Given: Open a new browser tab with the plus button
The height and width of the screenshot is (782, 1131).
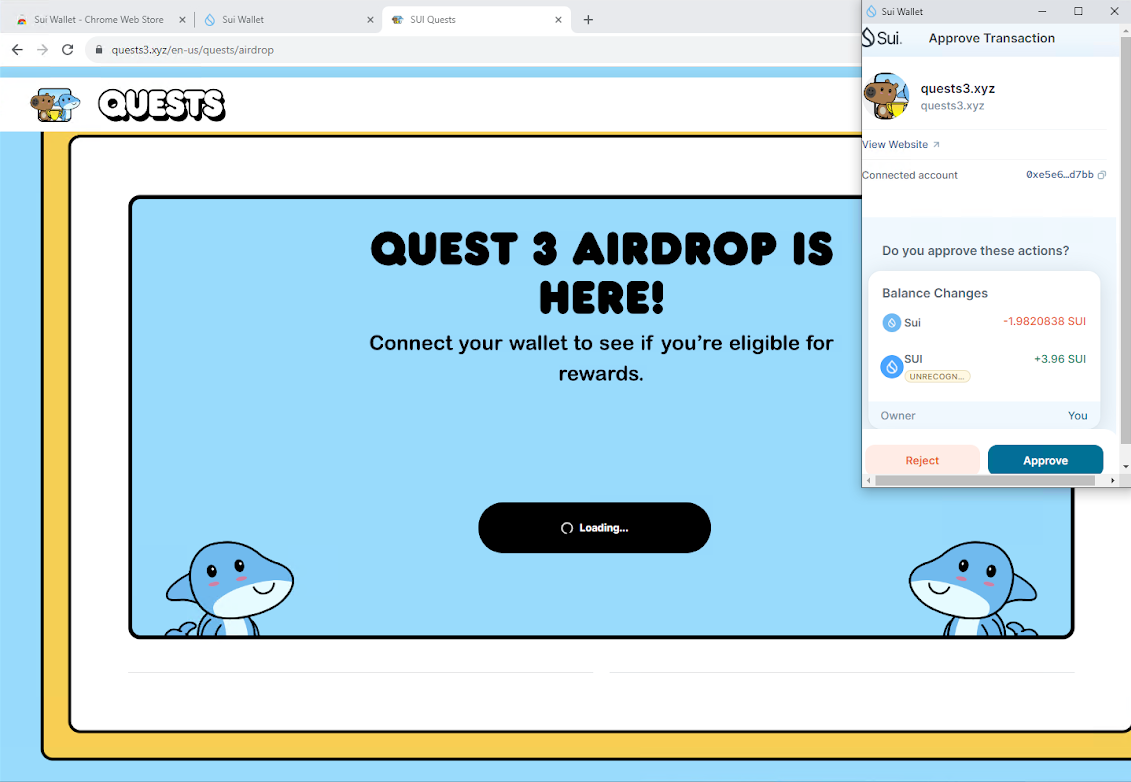Looking at the screenshot, I should 588,18.
